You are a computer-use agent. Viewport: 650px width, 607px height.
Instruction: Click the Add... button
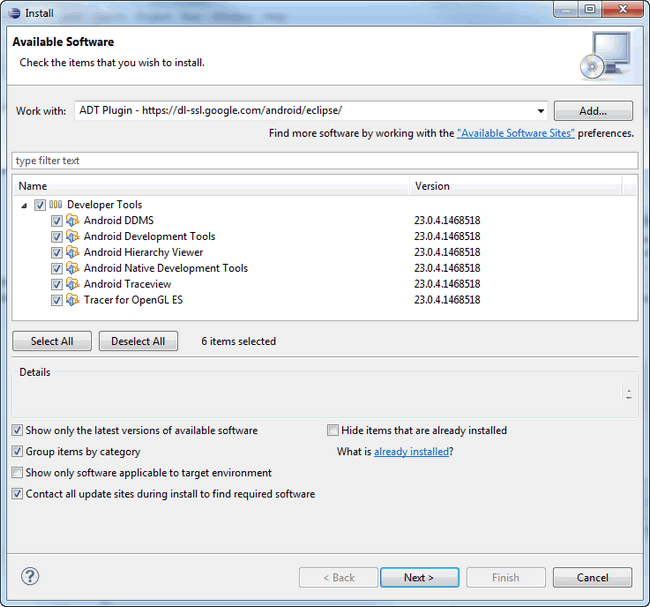[x=593, y=111]
